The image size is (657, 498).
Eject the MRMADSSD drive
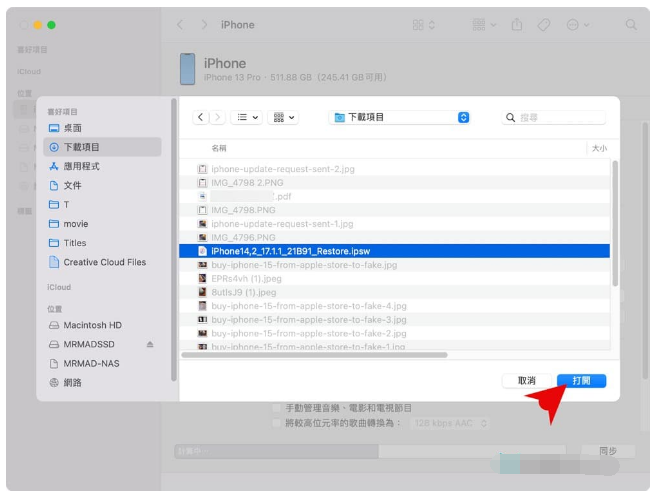pos(150,344)
